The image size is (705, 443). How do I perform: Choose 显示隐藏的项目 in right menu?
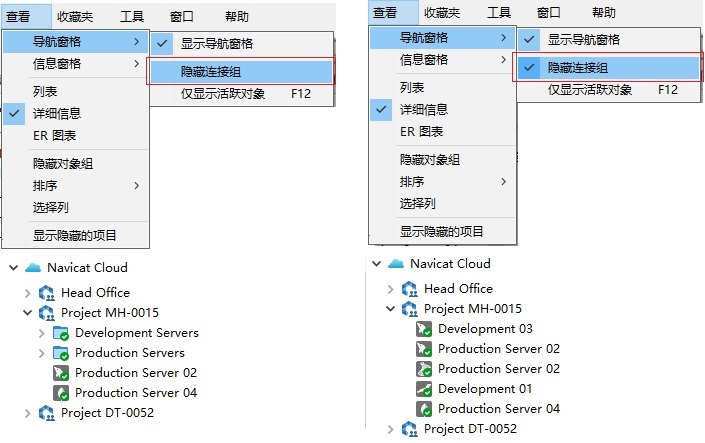click(x=442, y=231)
